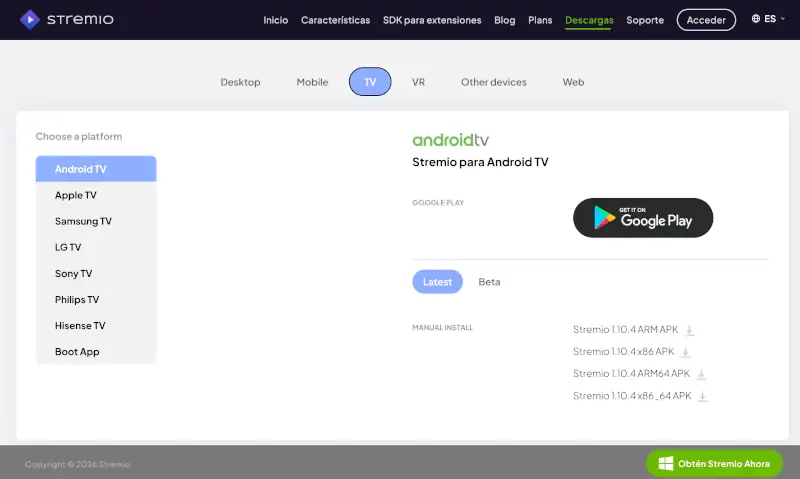This screenshot has width=800, height=479.
Task: Switch to the Mobile tab
Action: [x=312, y=82]
